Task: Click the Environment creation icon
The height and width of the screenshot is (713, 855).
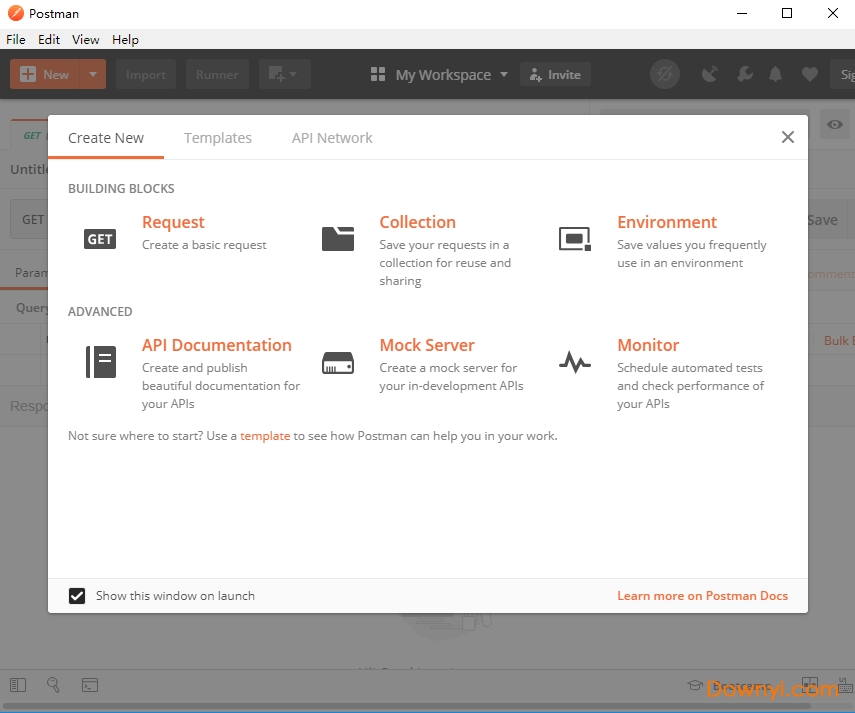Action: pyautogui.click(x=575, y=239)
